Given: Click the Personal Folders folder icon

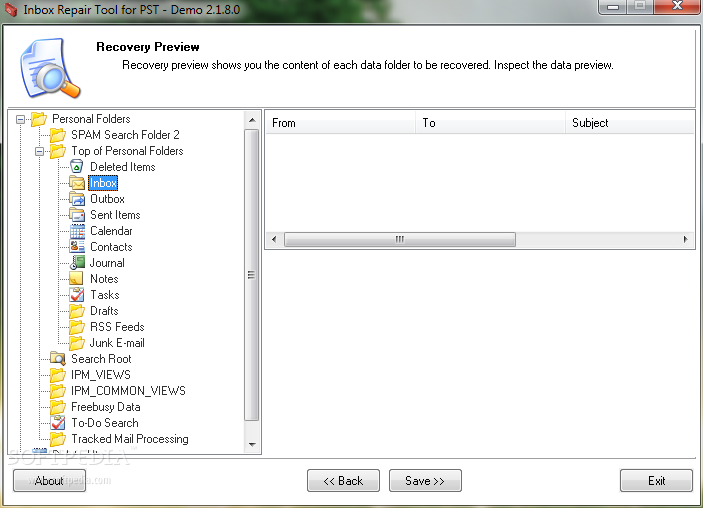Looking at the screenshot, I should coord(39,119).
